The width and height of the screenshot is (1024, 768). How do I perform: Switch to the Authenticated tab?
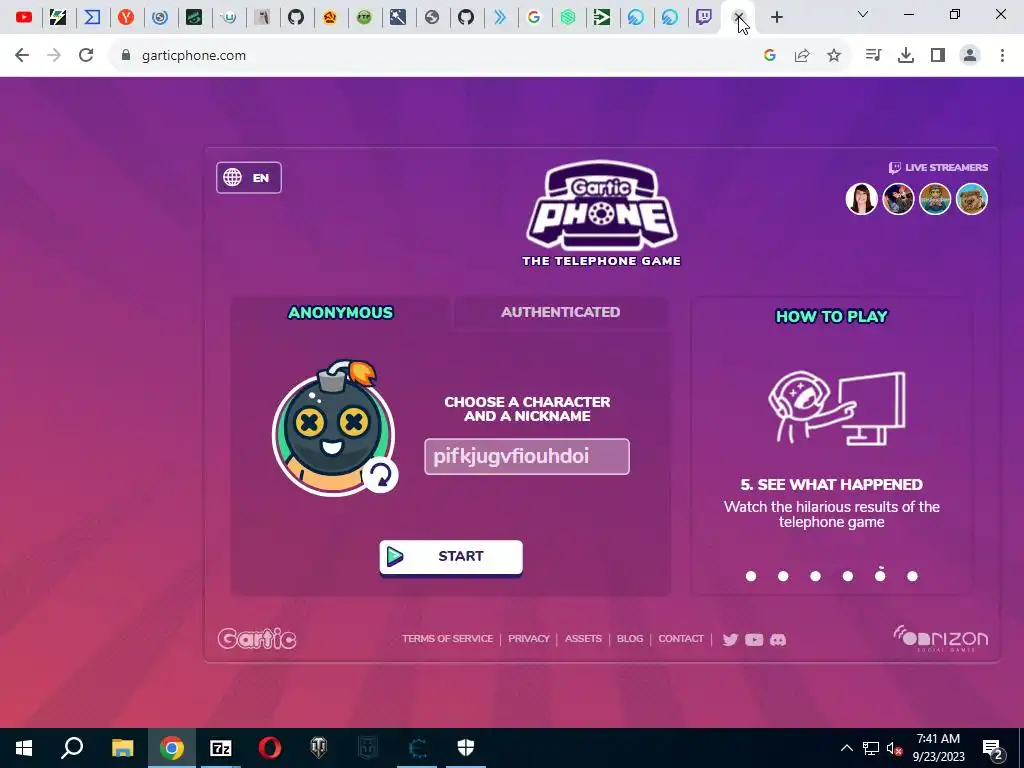(x=560, y=312)
